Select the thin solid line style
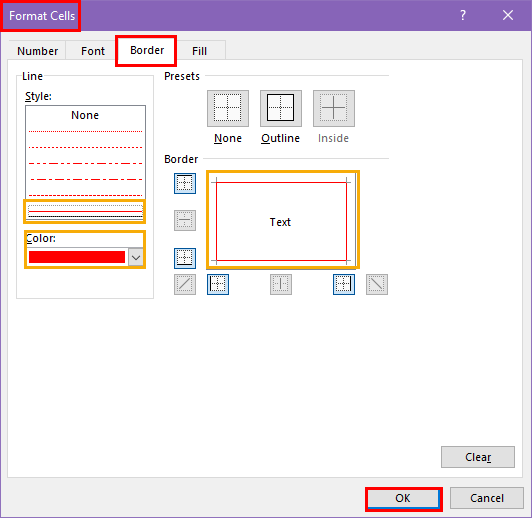The height and width of the screenshot is (518, 532). pos(85,212)
